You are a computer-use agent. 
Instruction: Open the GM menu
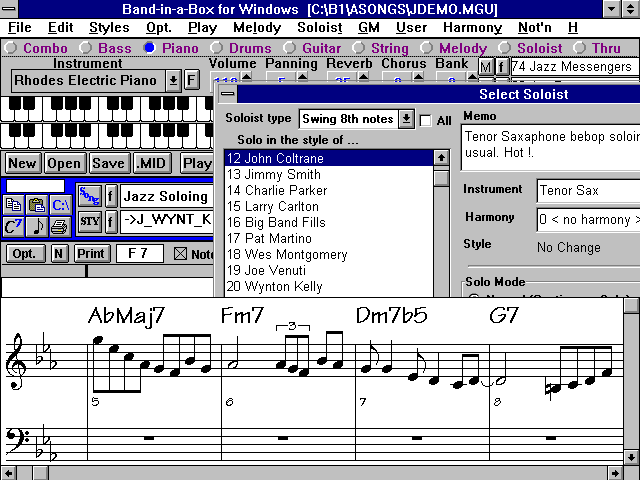(x=369, y=27)
